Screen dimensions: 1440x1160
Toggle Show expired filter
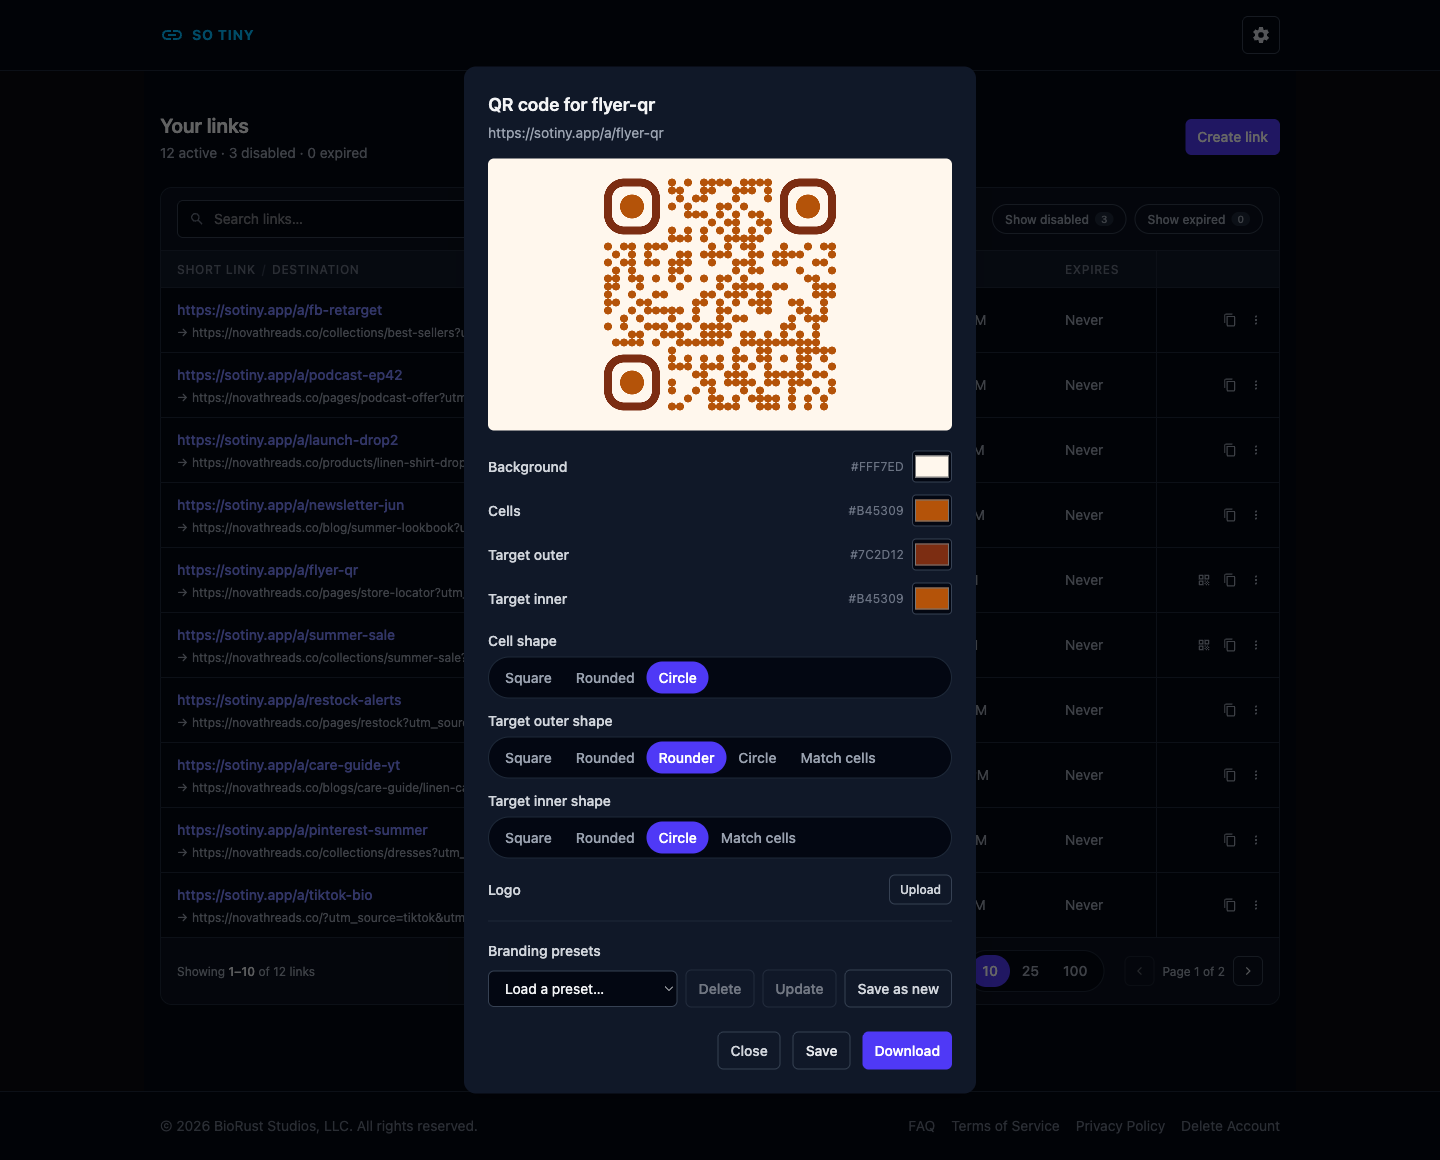(x=1198, y=219)
